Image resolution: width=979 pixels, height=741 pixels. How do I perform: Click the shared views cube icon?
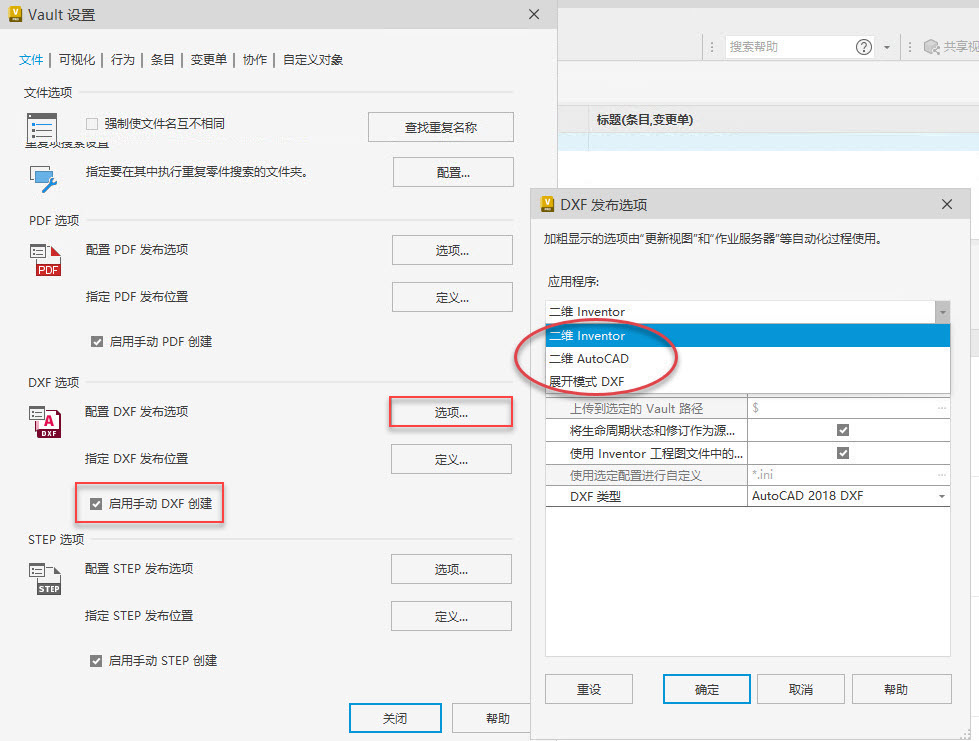pos(931,47)
